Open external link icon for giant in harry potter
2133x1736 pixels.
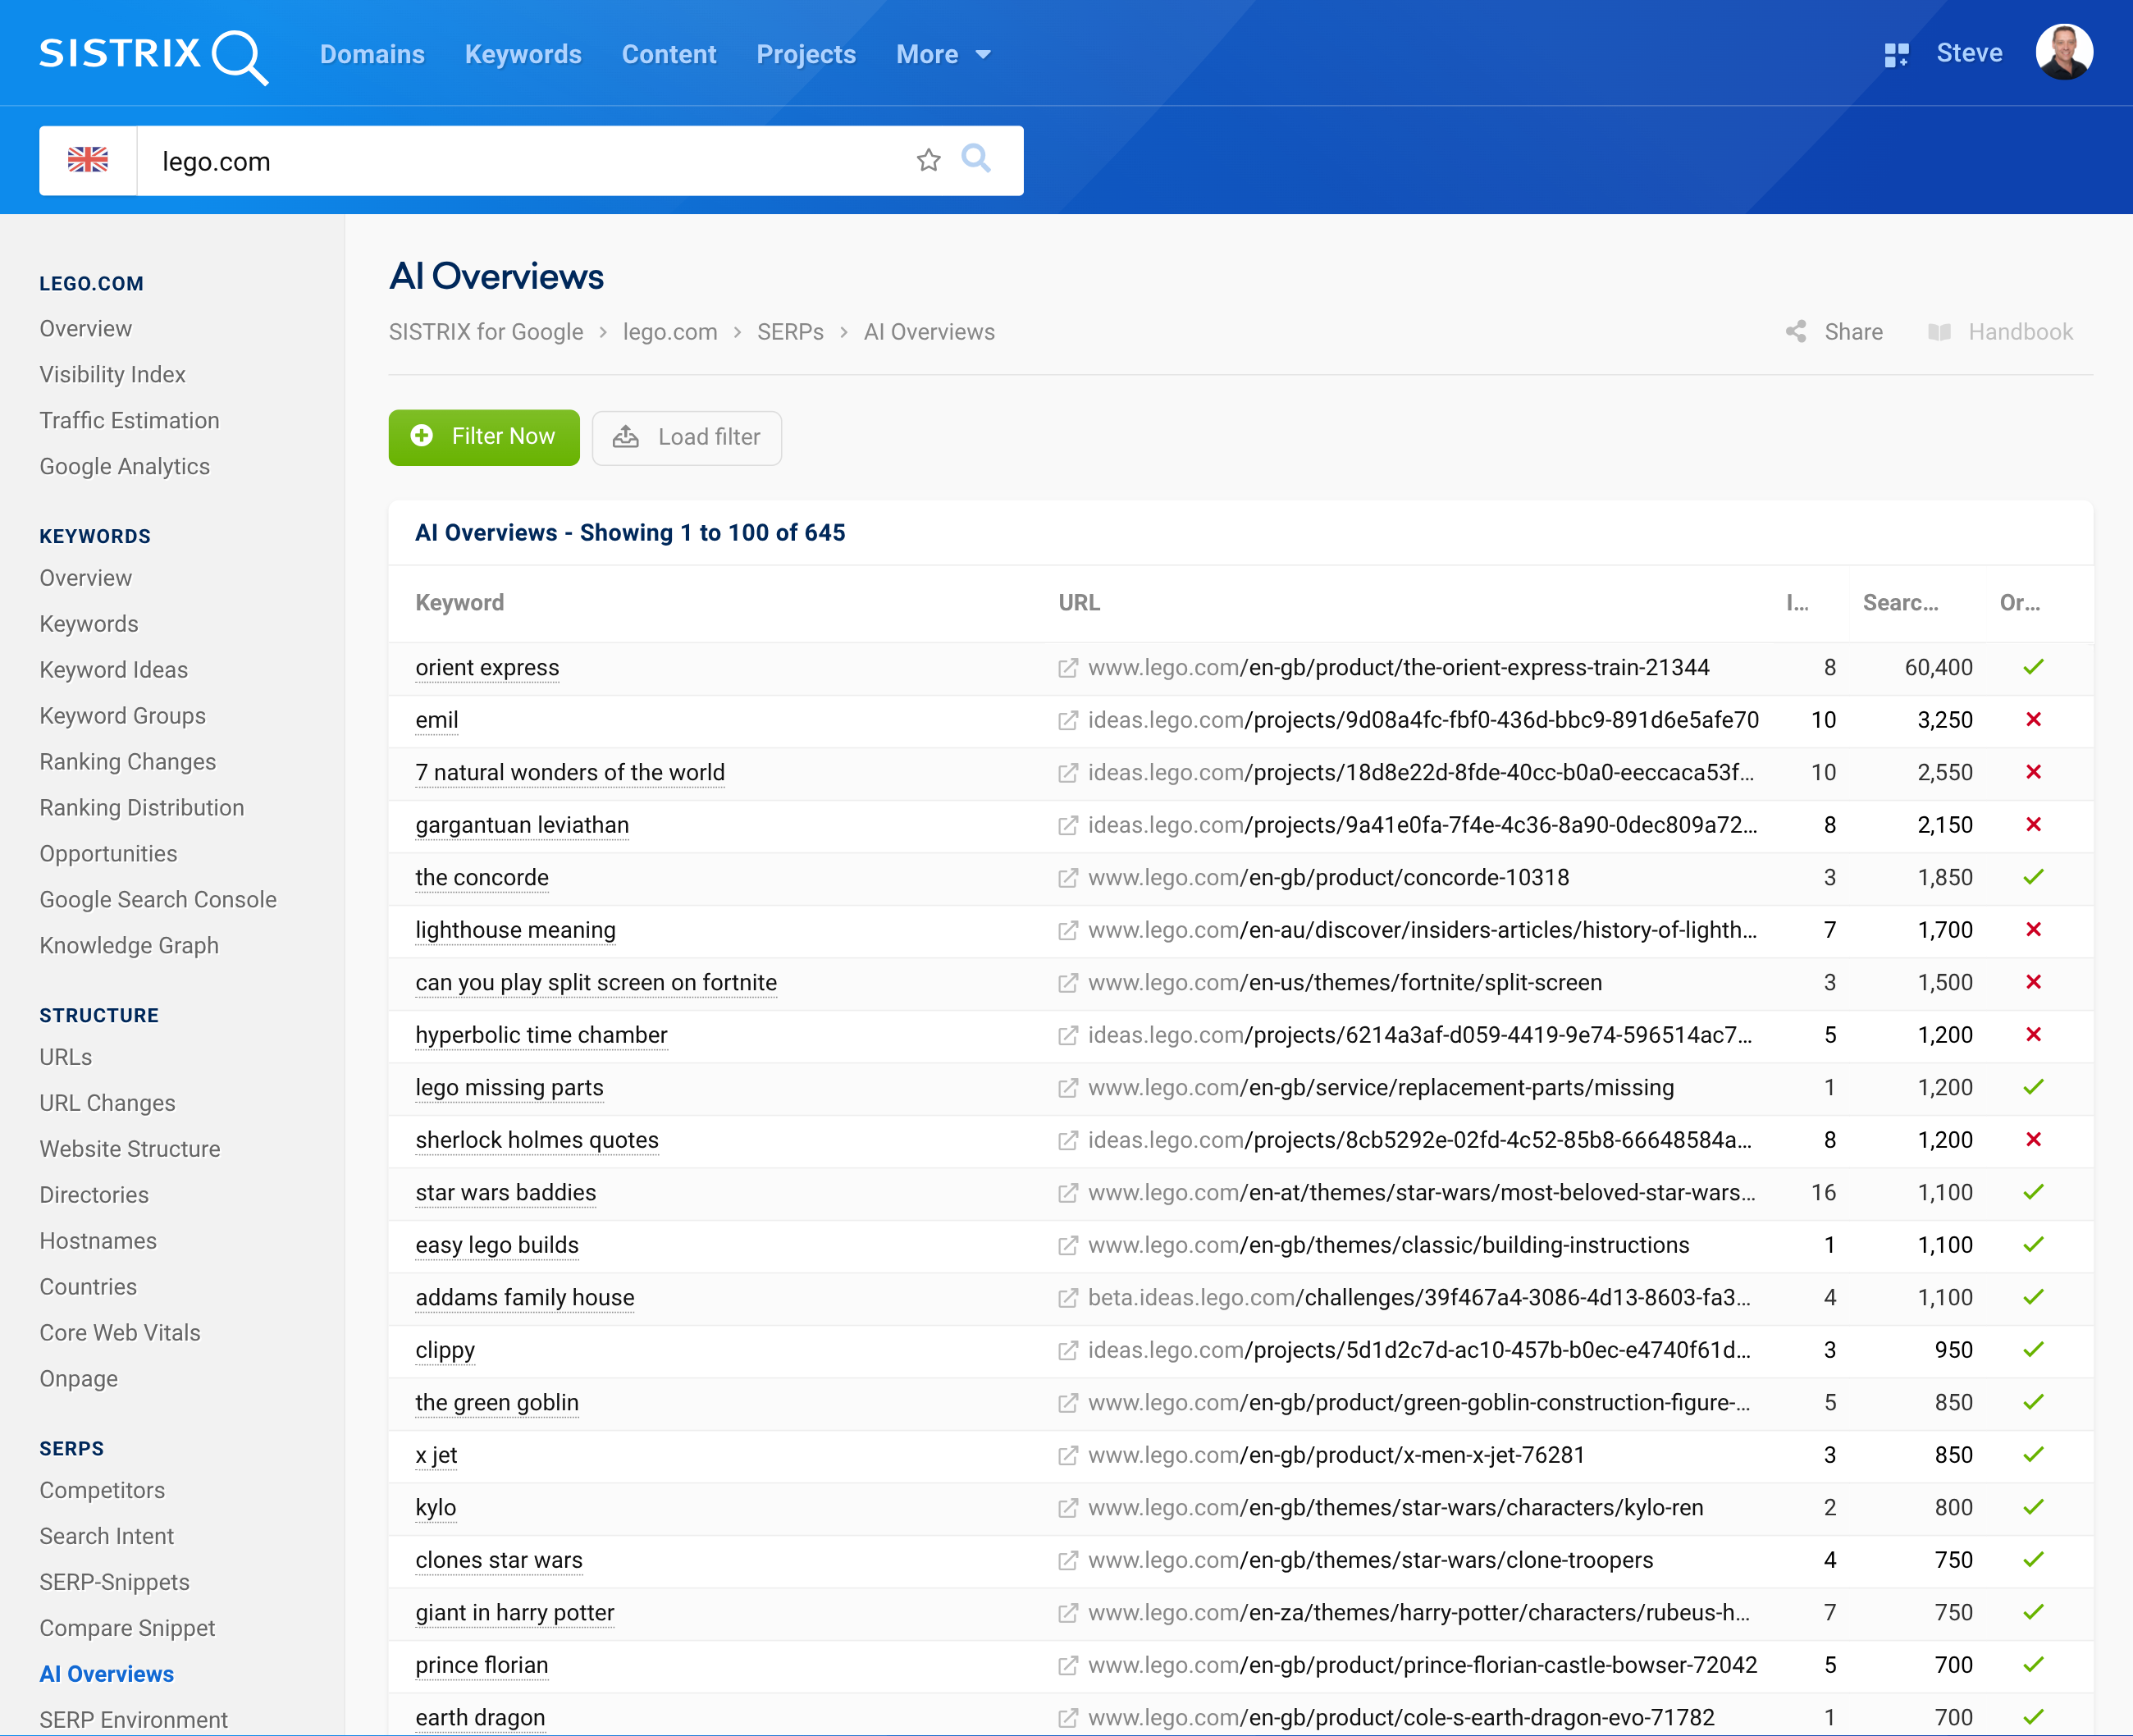click(1068, 1613)
